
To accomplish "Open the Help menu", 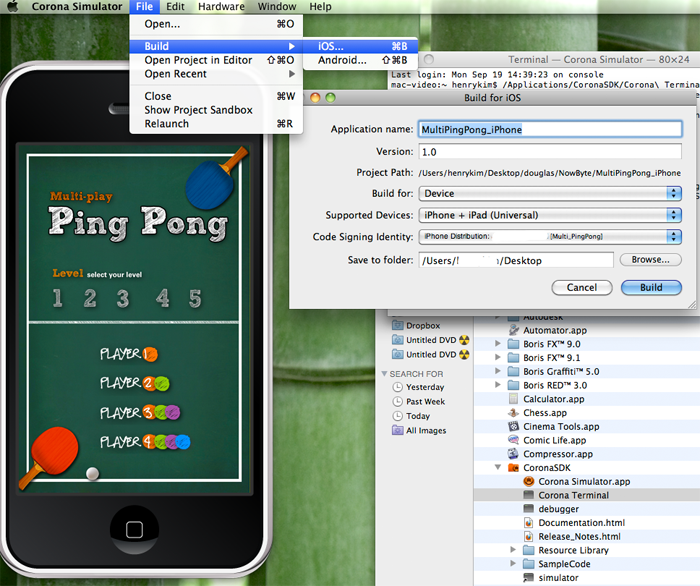I will tap(321, 6).
